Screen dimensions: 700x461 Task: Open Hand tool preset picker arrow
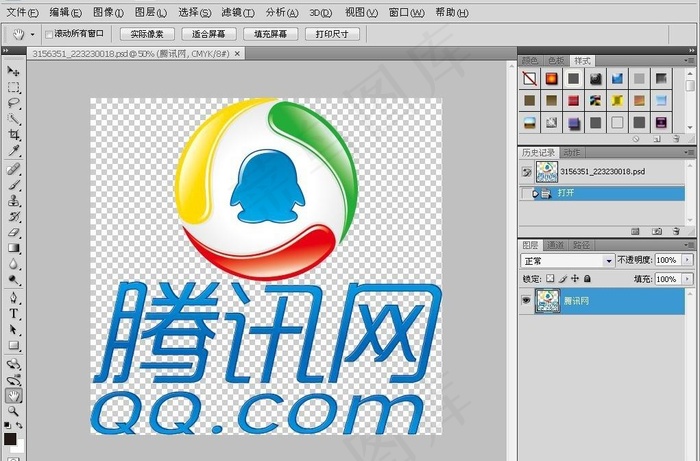click(x=32, y=34)
